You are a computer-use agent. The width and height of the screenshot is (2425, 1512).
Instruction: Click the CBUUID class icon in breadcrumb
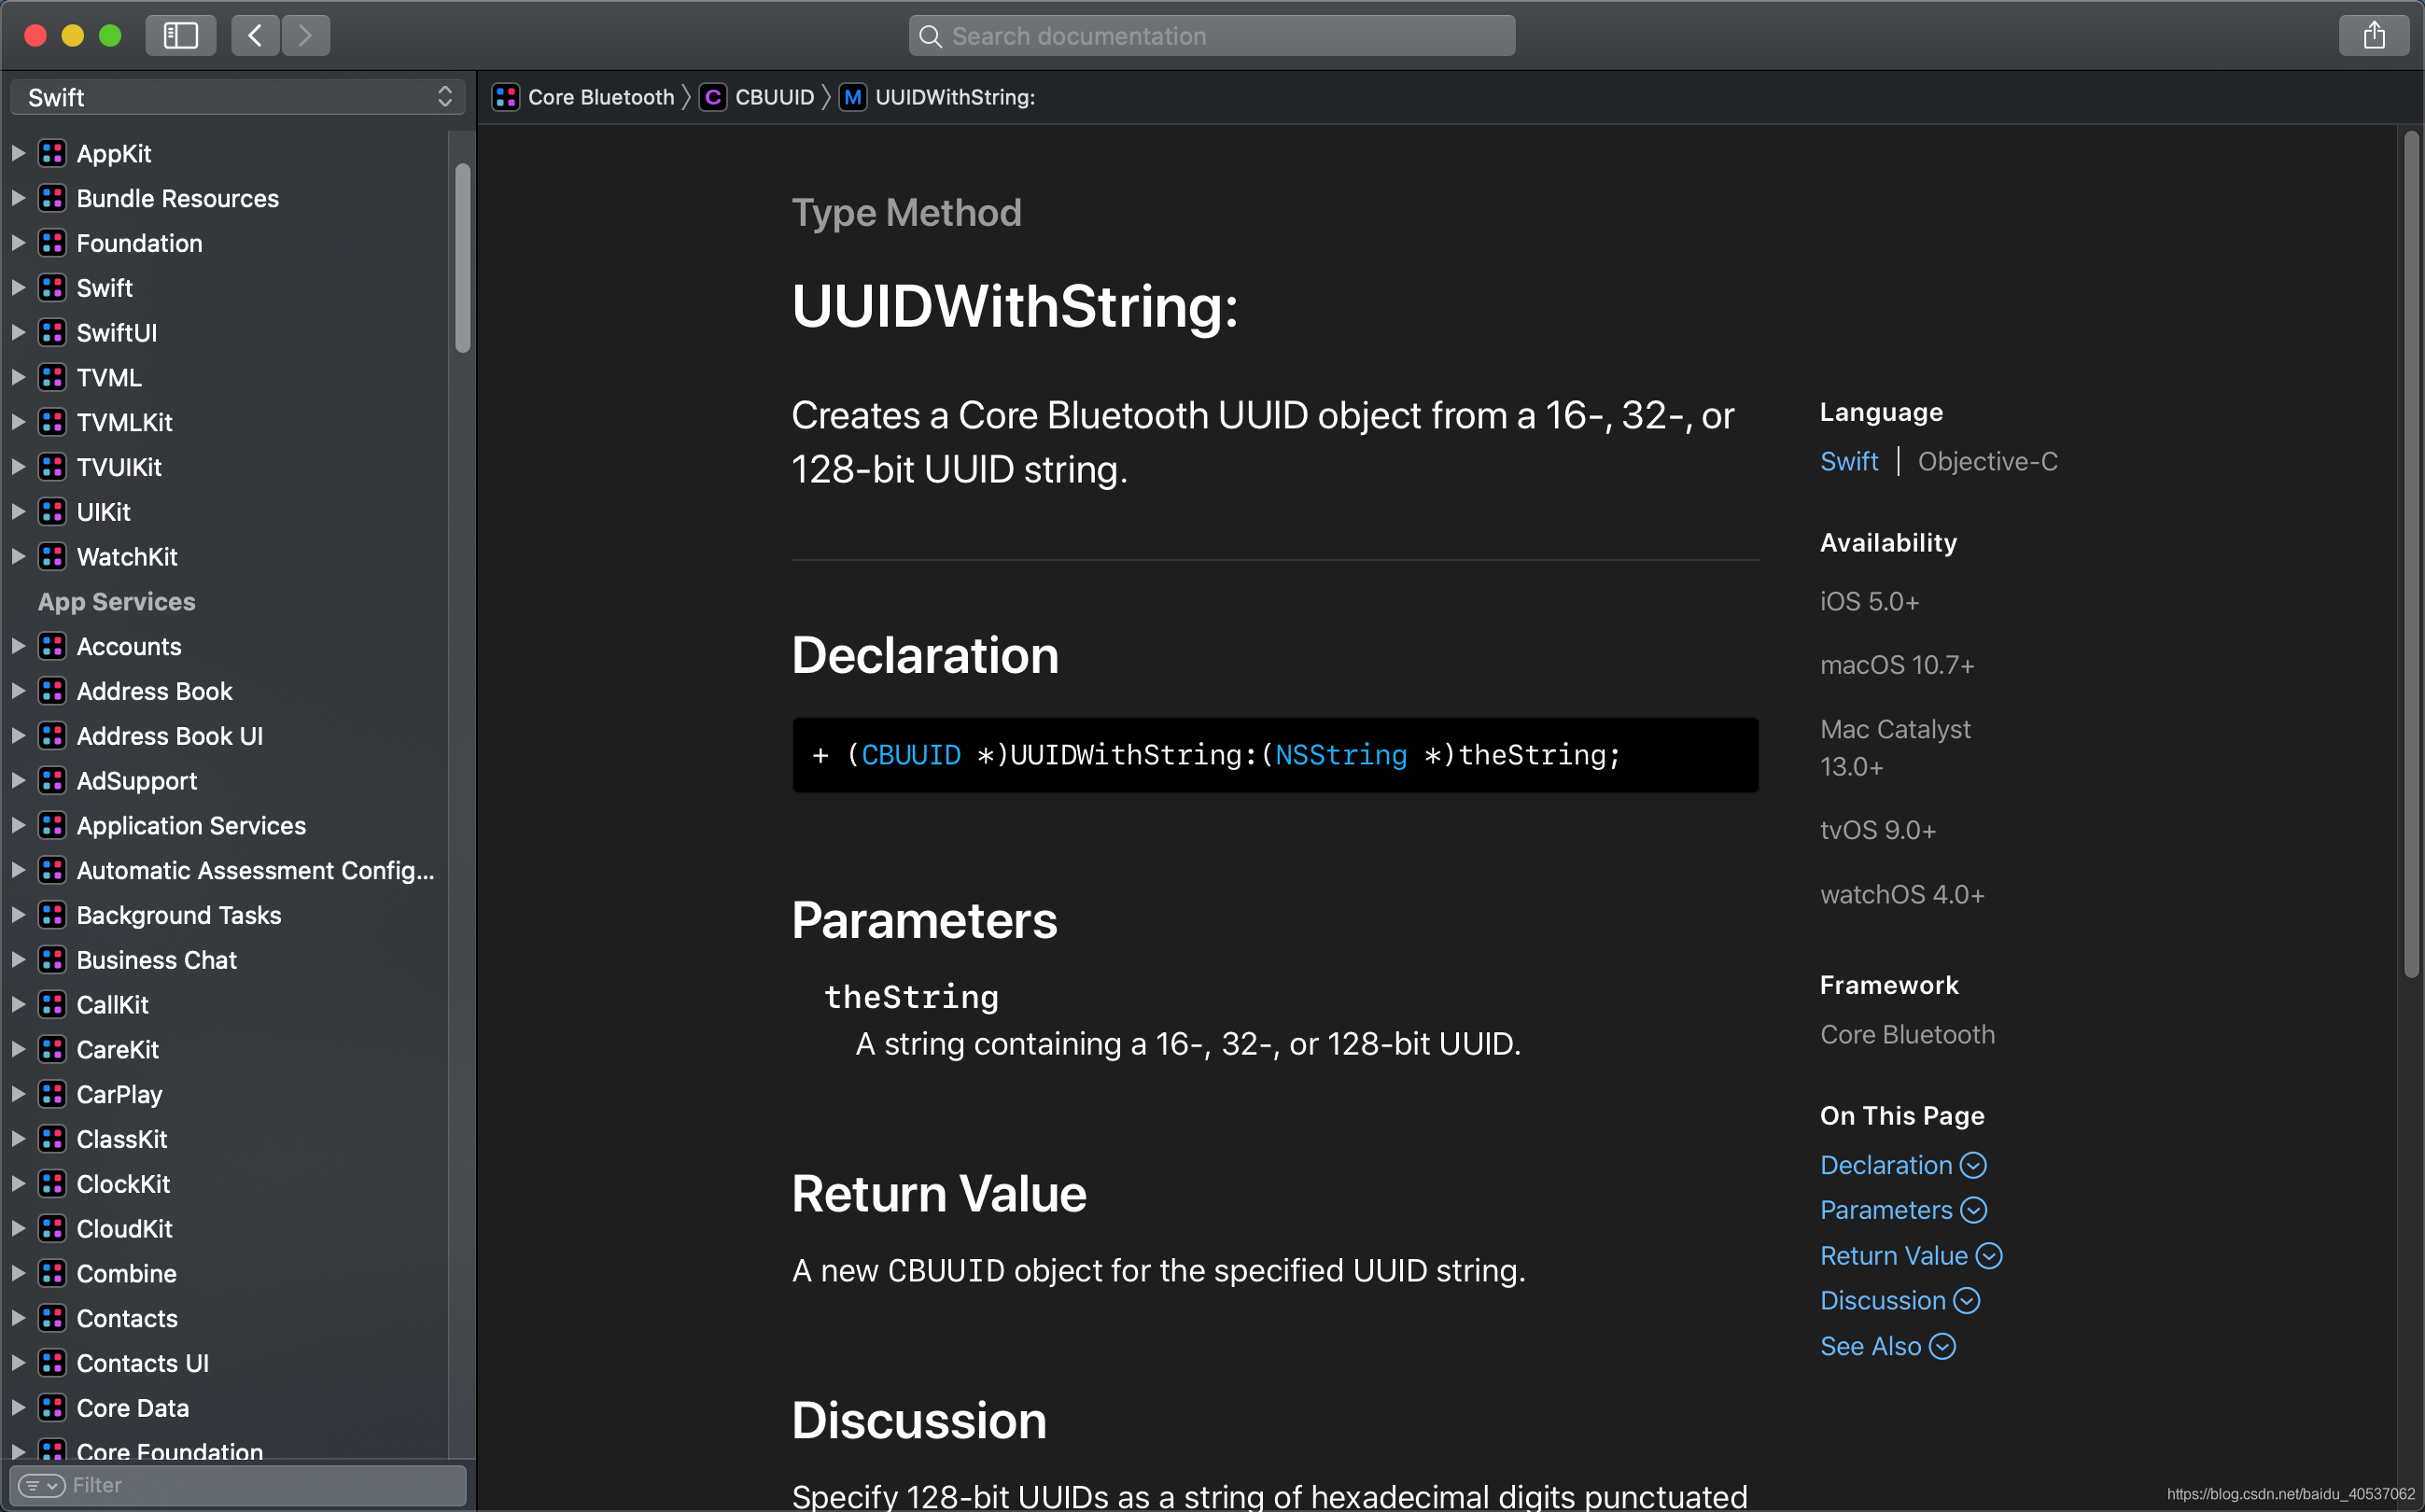point(712,97)
